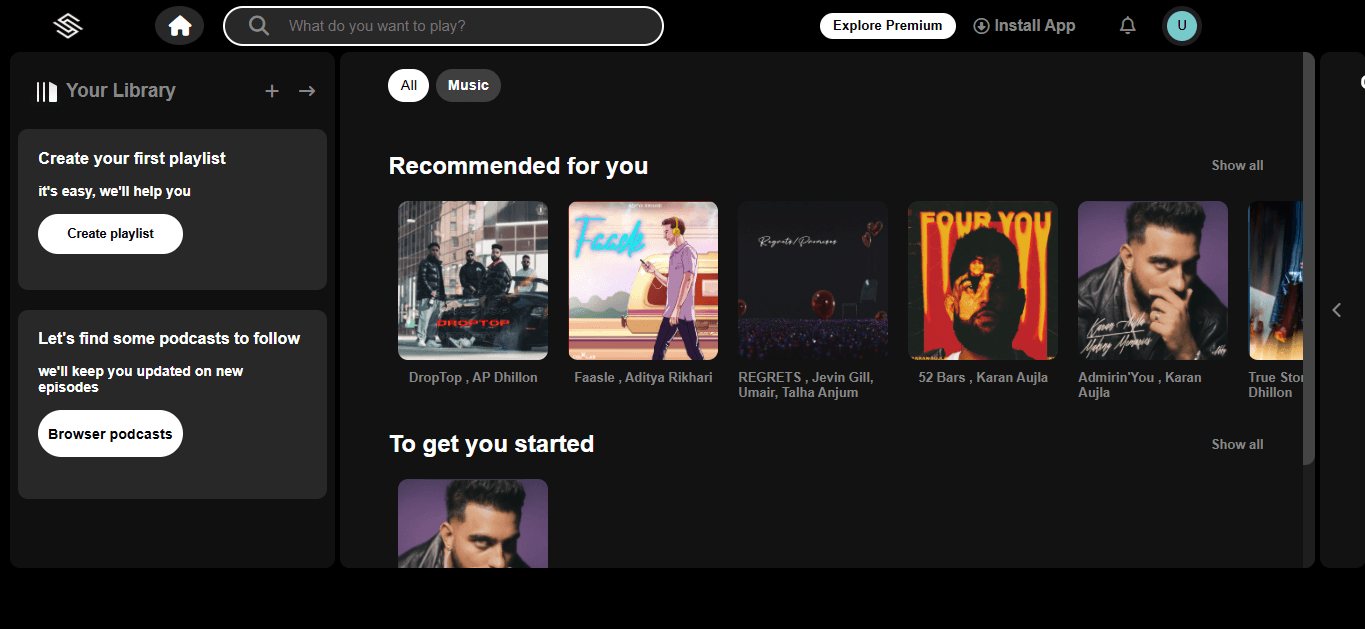Image resolution: width=1365 pixels, height=629 pixels.
Task: Switch to the Music filter tab
Action: tap(468, 85)
